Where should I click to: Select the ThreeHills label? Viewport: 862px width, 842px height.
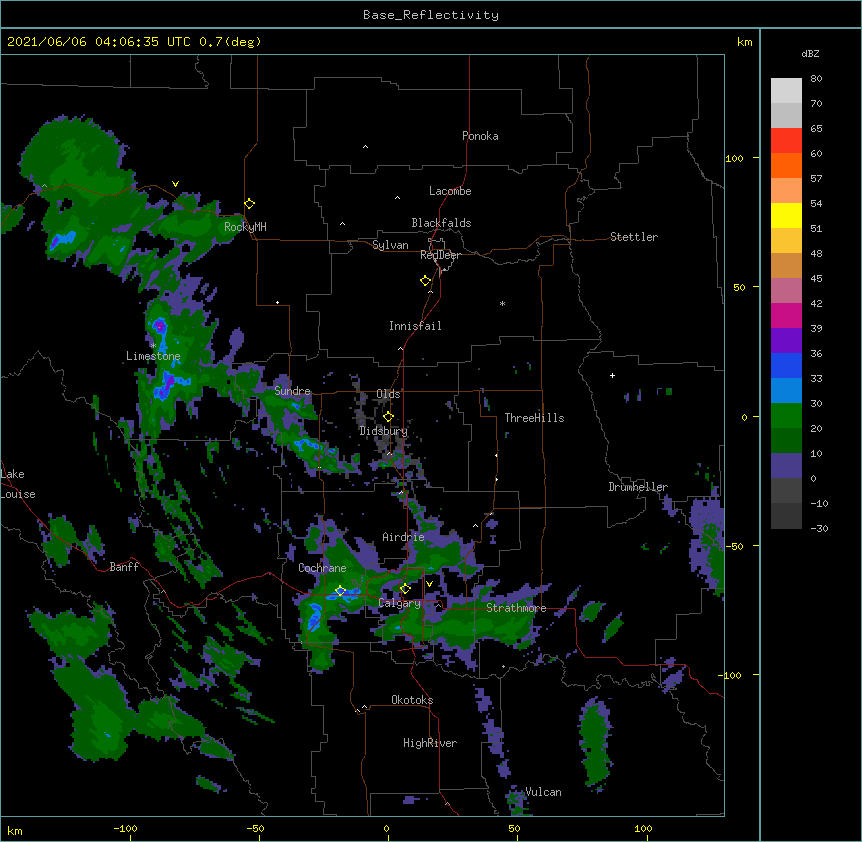coord(534,418)
